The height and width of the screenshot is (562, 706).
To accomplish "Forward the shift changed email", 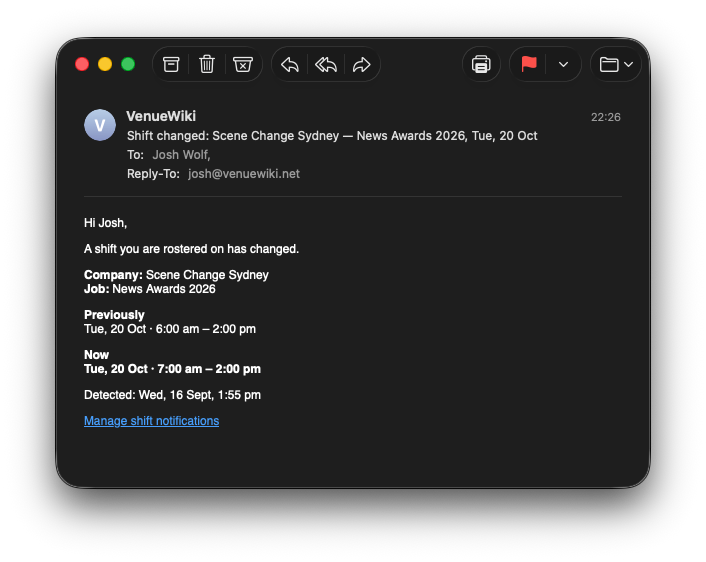I will [x=362, y=65].
